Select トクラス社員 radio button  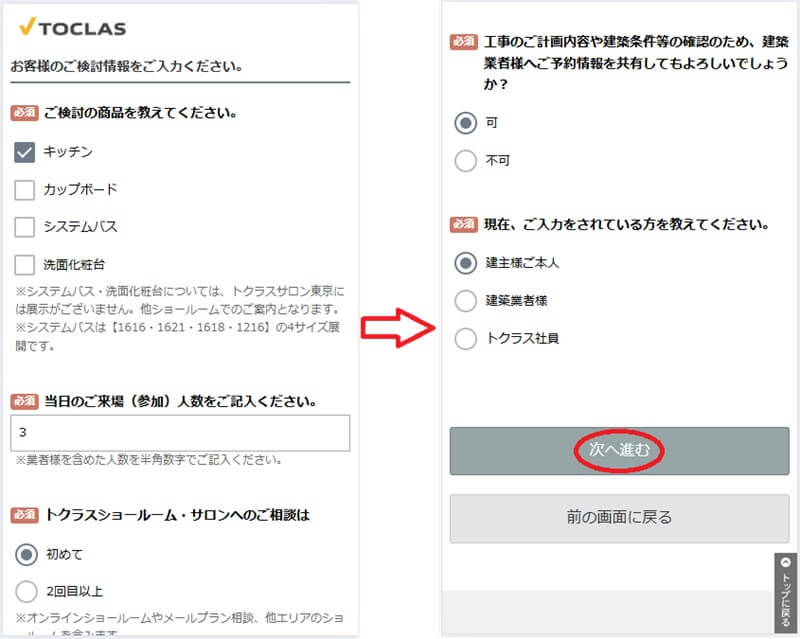coord(465,339)
